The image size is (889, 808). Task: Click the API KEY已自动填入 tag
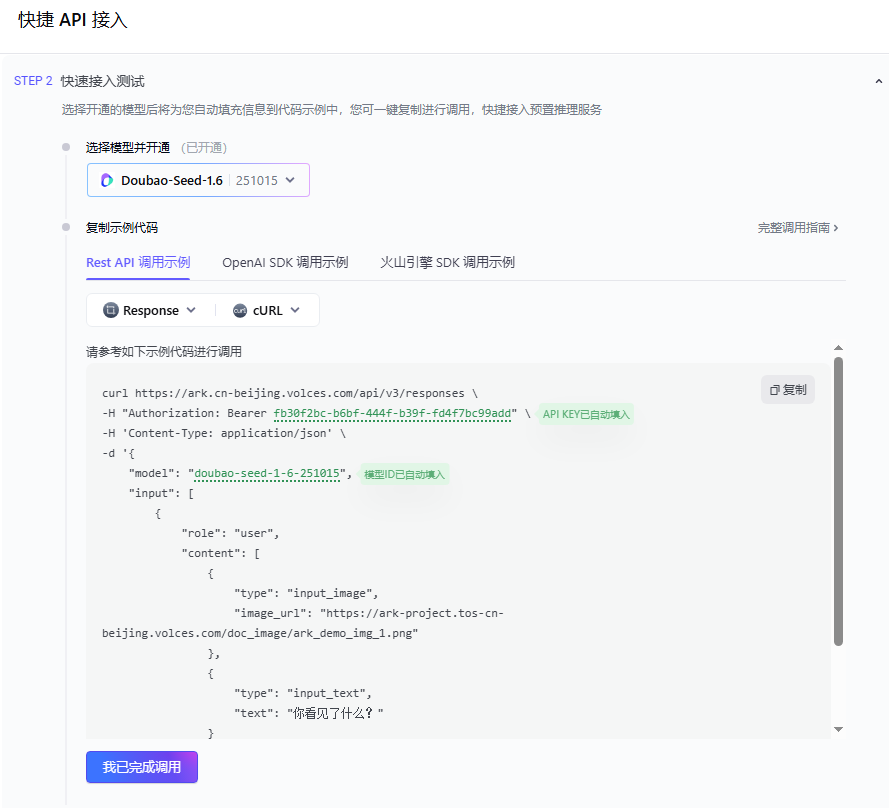coord(586,414)
